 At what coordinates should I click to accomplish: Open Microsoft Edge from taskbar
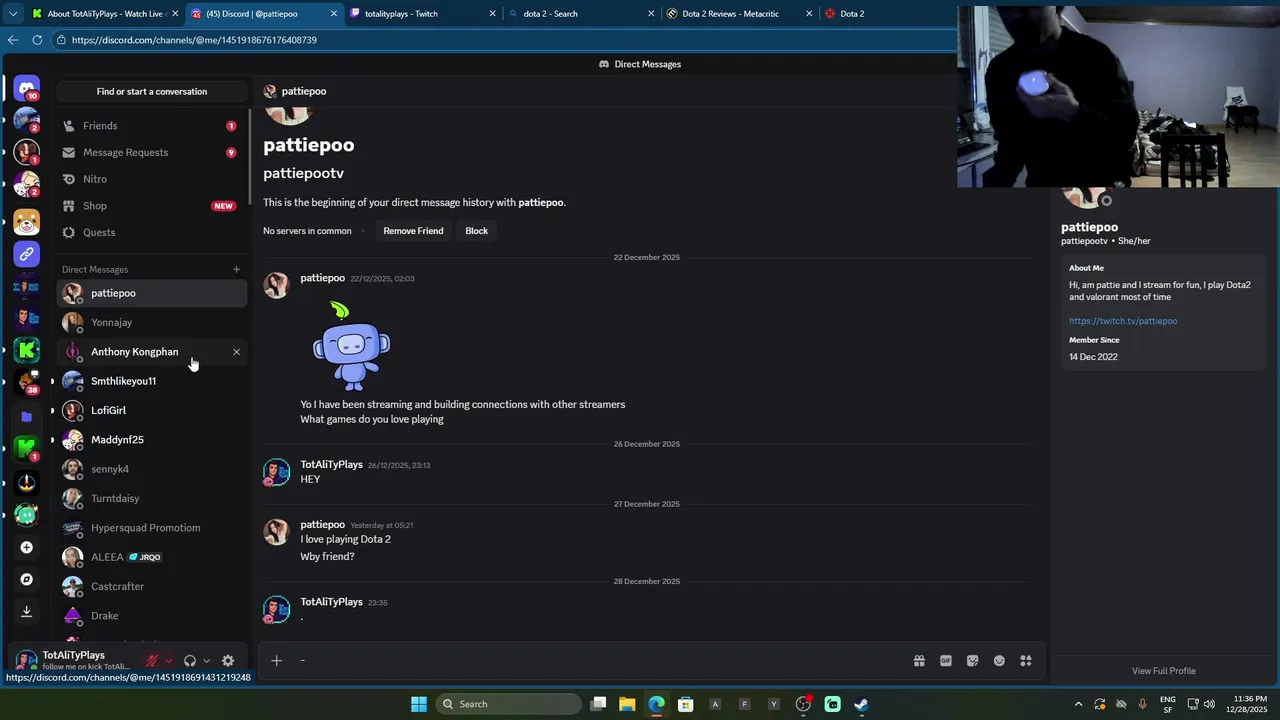[x=656, y=704]
